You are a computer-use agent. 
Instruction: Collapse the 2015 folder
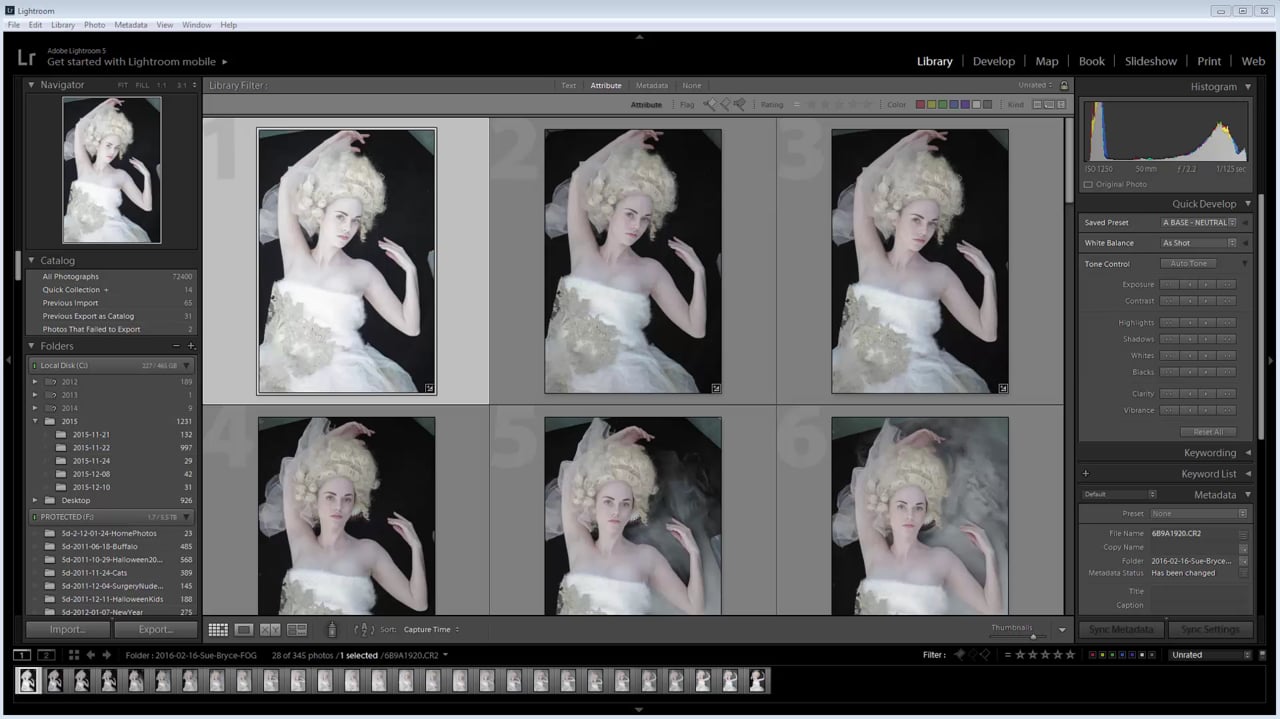[x=36, y=422]
